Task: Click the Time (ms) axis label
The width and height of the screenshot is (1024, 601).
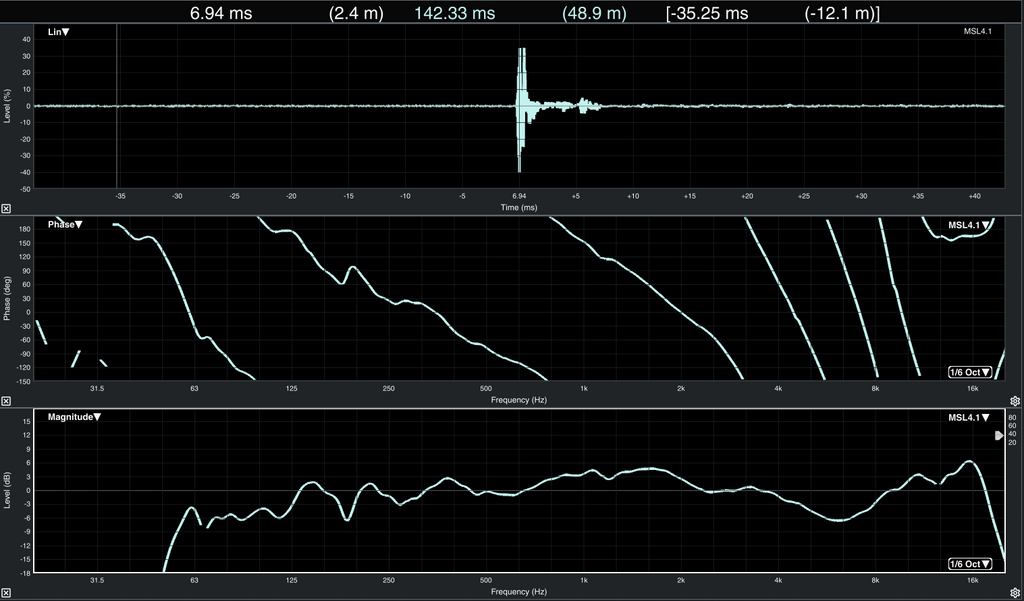Action: [519, 208]
